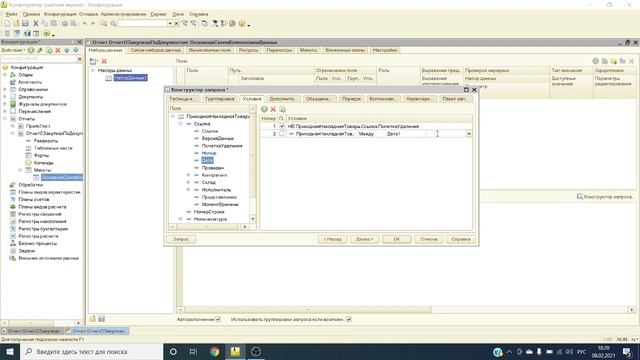640x360 pixels.
Task: Click the Далее button
Action: [x=364, y=239]
